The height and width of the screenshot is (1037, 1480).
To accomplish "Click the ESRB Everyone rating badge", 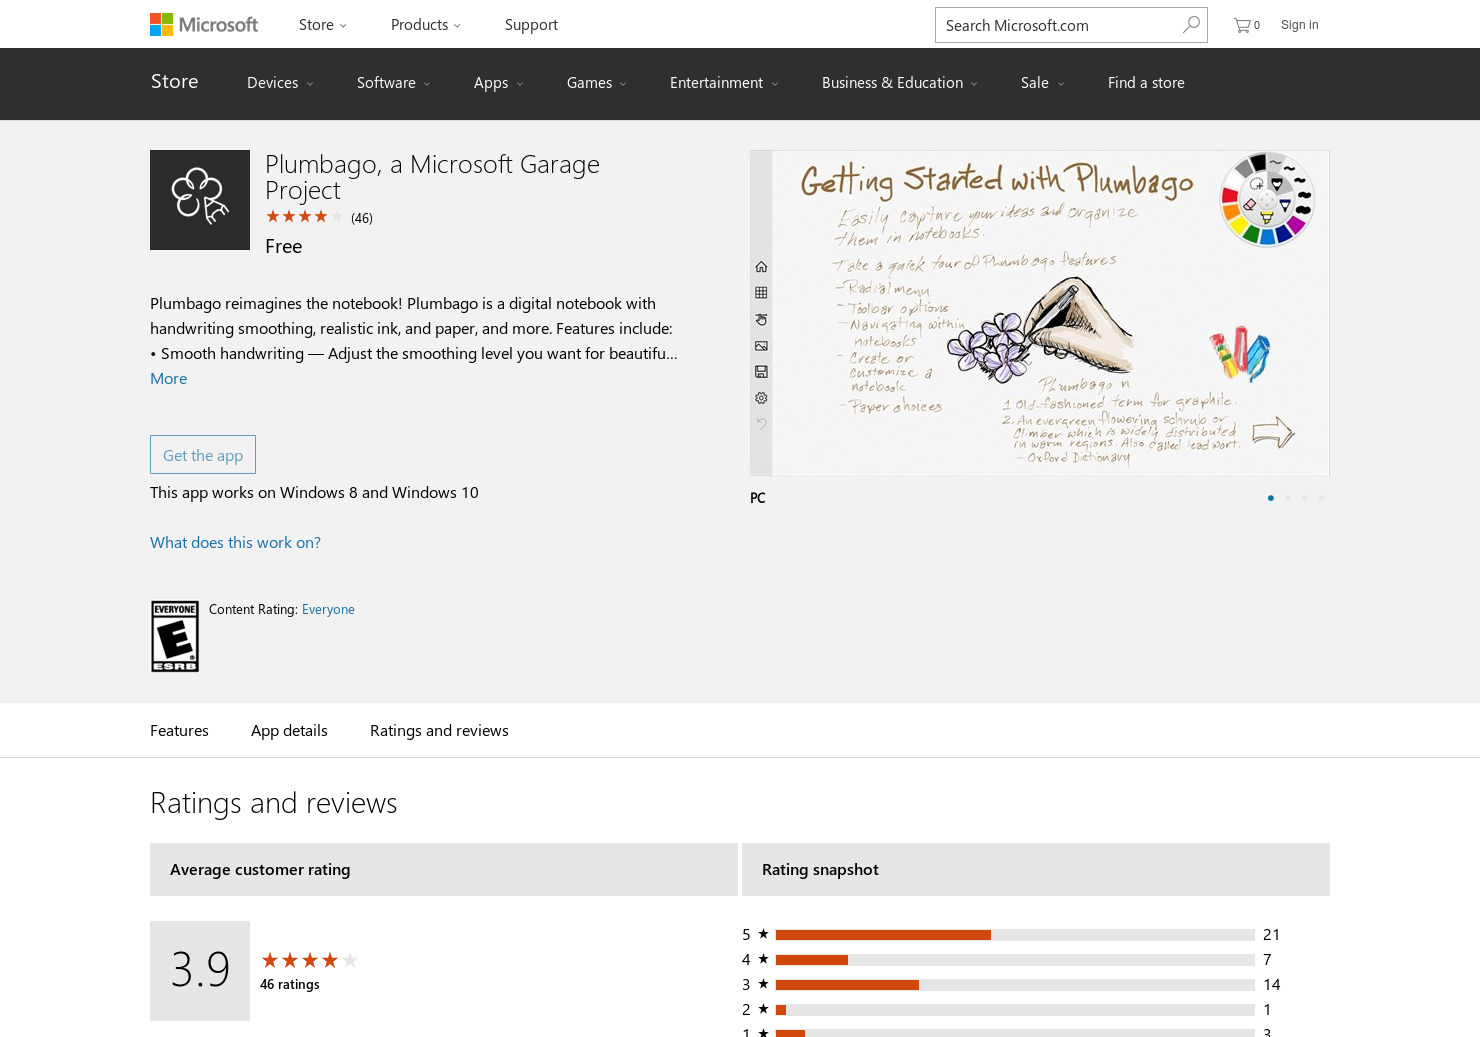I will 175,636.
